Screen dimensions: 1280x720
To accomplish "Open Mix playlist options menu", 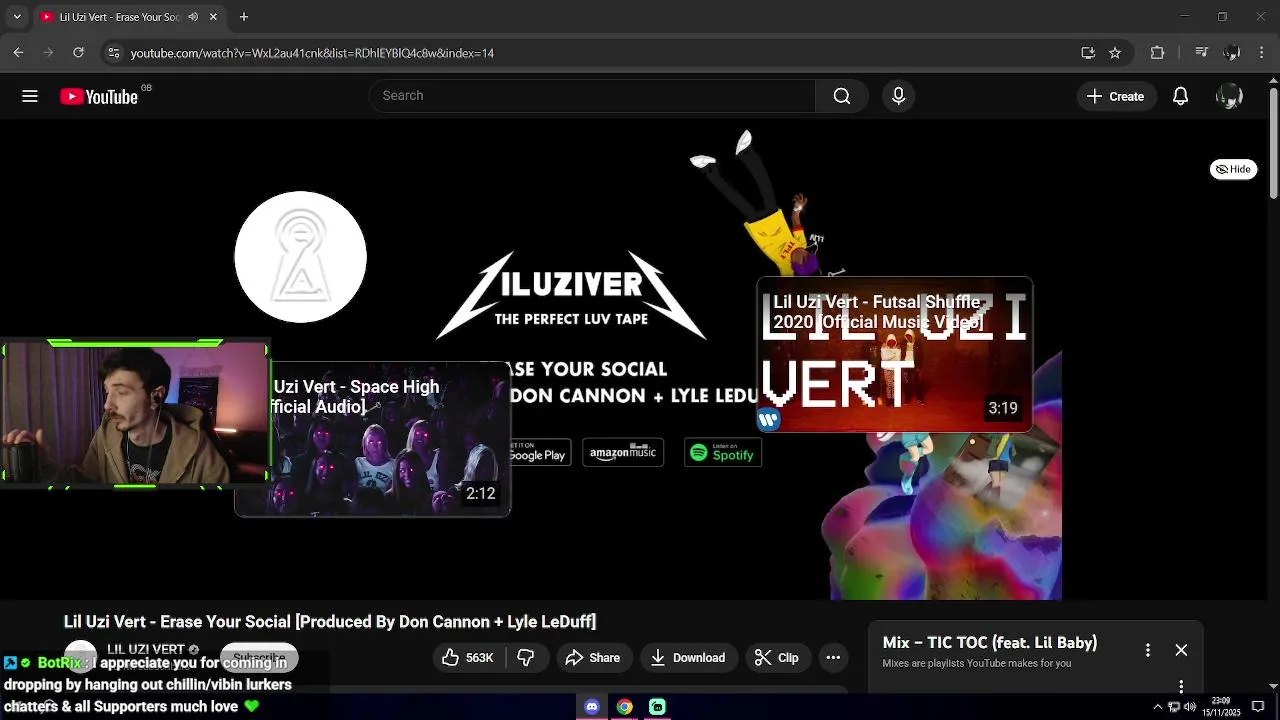I will pos(1148,650).
